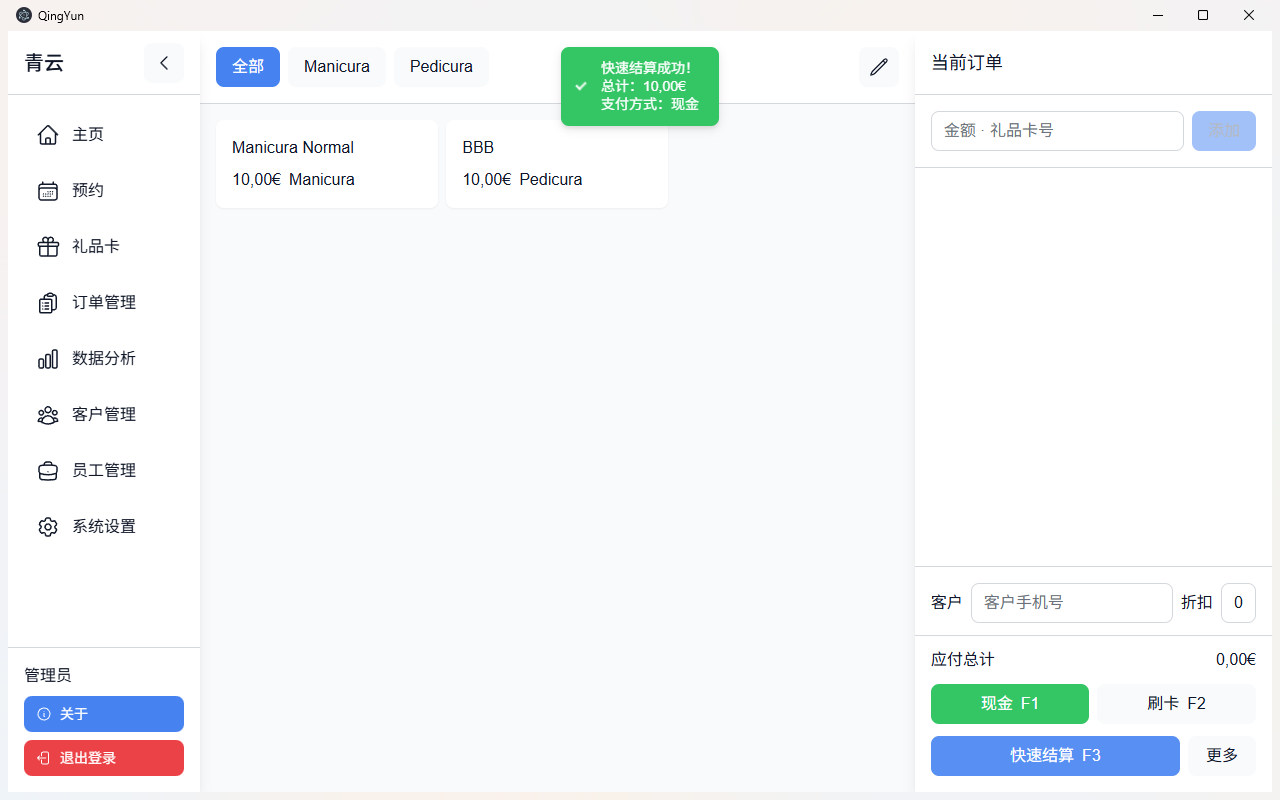Click the people icon beside 客户管理
Screen dimensions: 1280x800
coord(48,414)
